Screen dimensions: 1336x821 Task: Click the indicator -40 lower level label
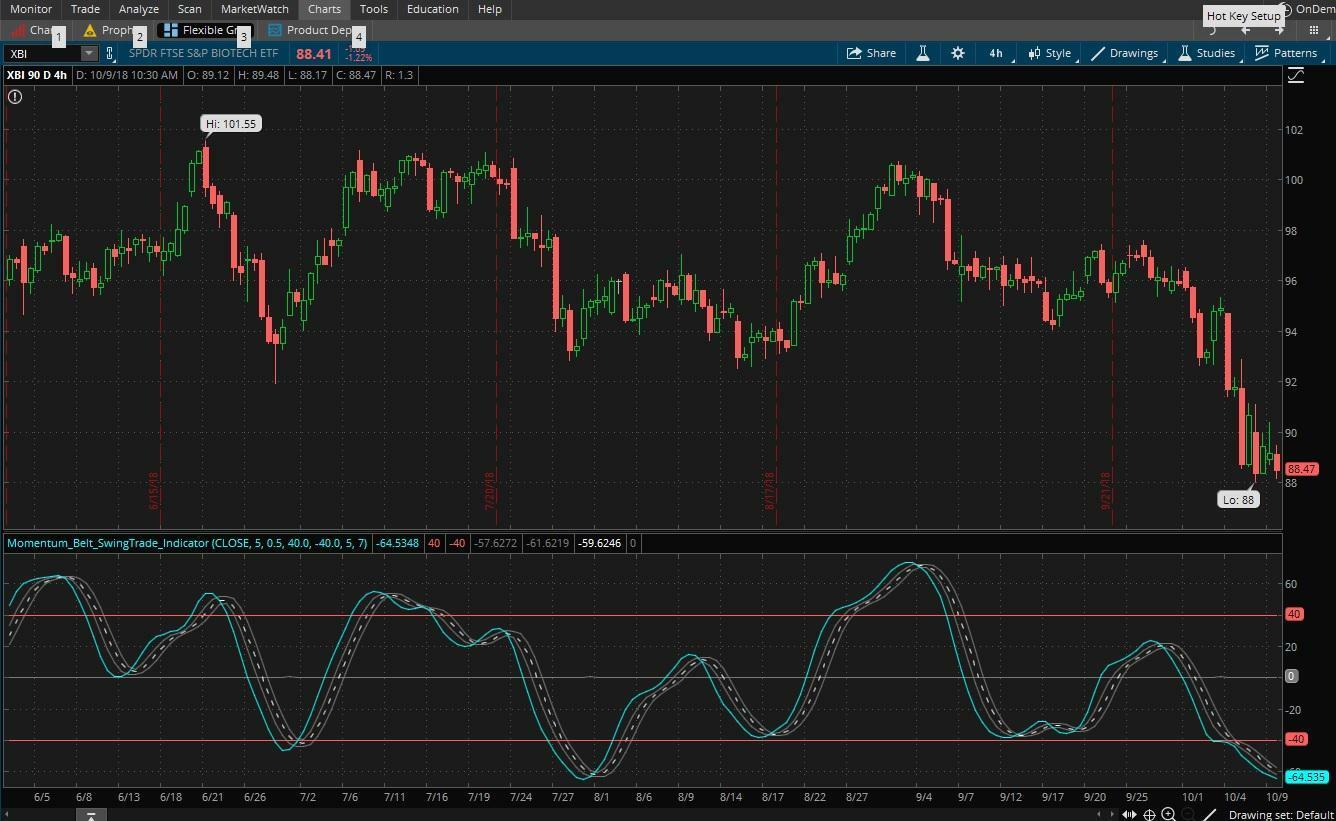click(1296, 739)
